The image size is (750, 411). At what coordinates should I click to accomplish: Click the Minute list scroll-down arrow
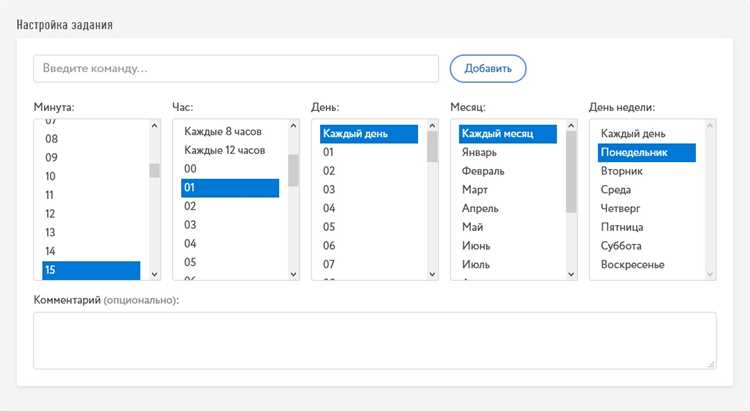tap(154, 274)
